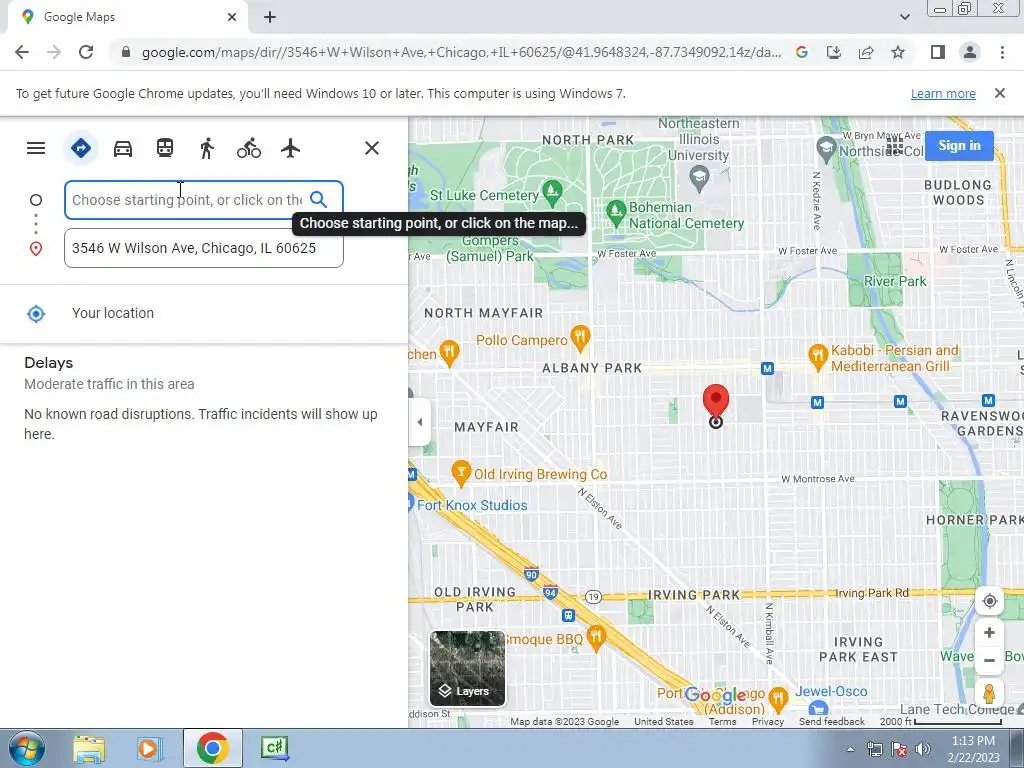Open the Chrome profile avatar
Viewport: 1024px width, 768px height.
click(970, 52)
